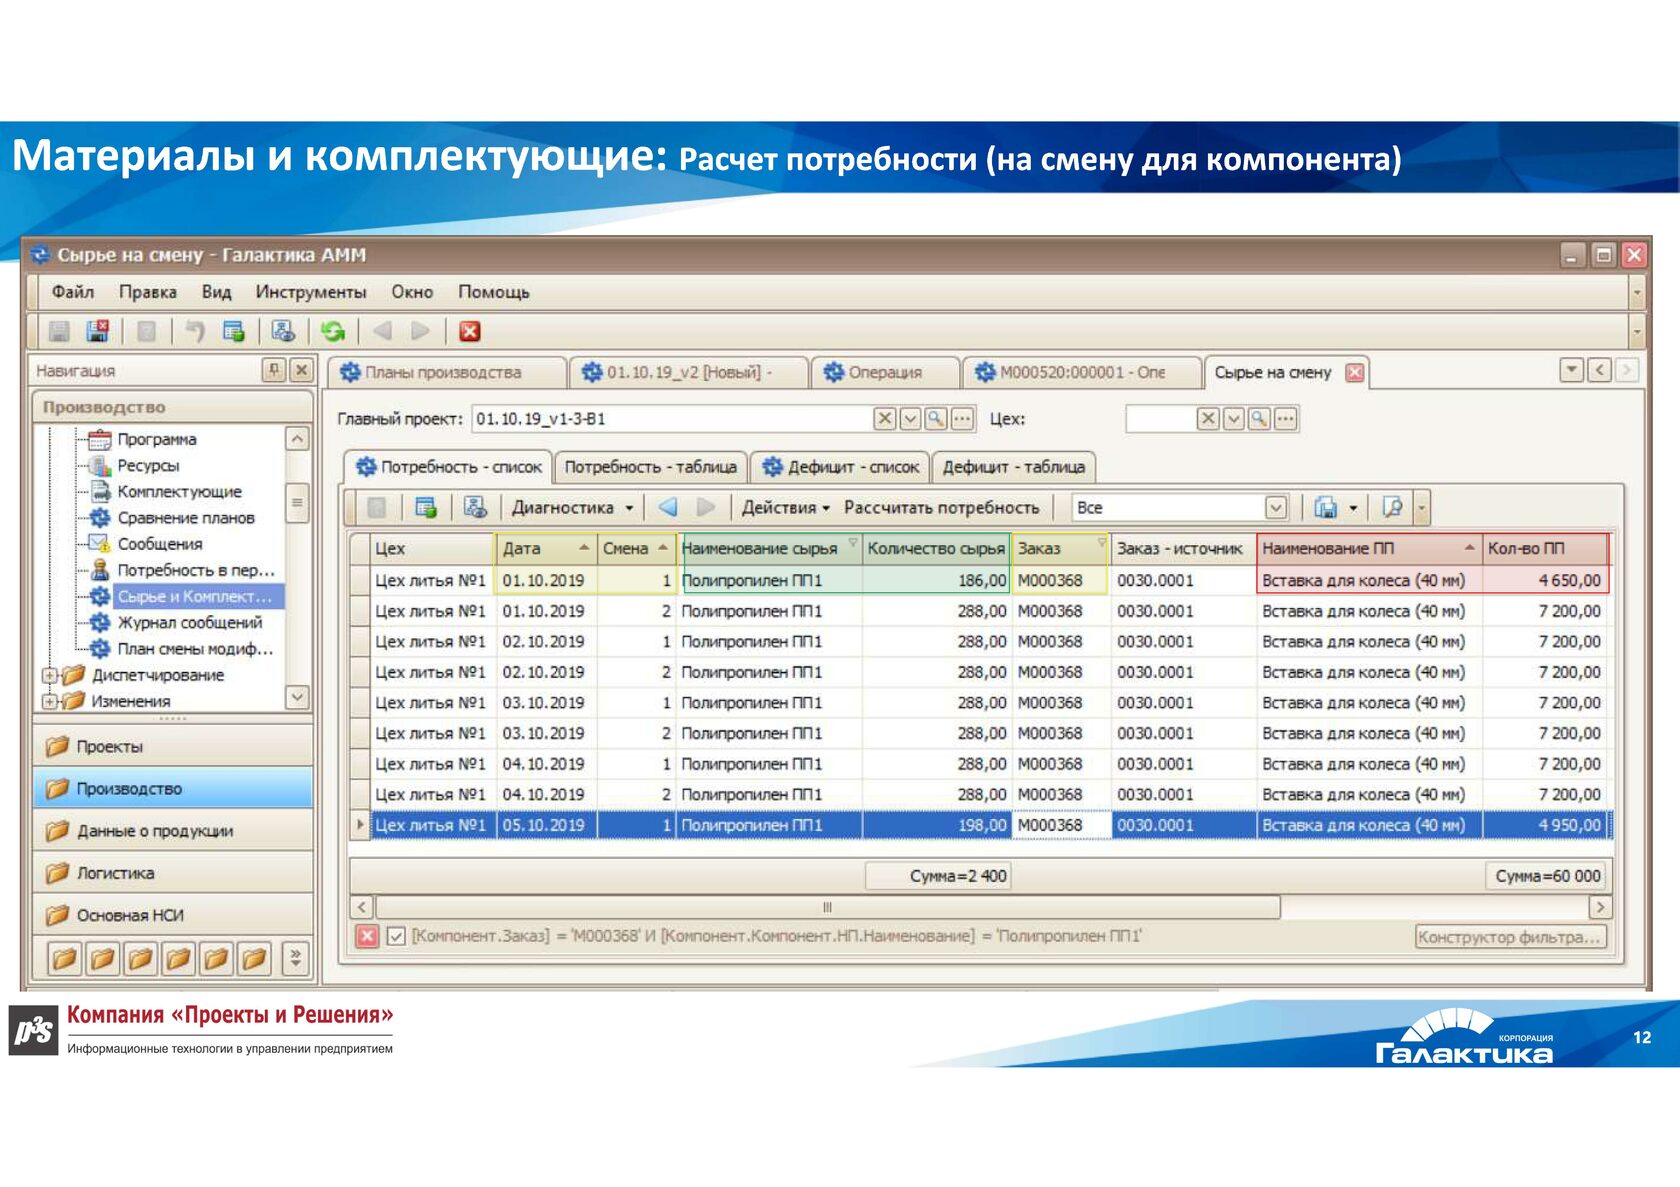Open the Действия dropdown menu

tap(786, 507)
